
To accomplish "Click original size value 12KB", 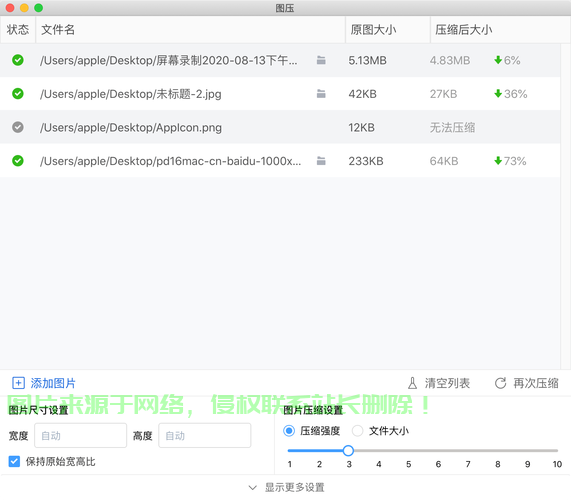I will 361,127.
